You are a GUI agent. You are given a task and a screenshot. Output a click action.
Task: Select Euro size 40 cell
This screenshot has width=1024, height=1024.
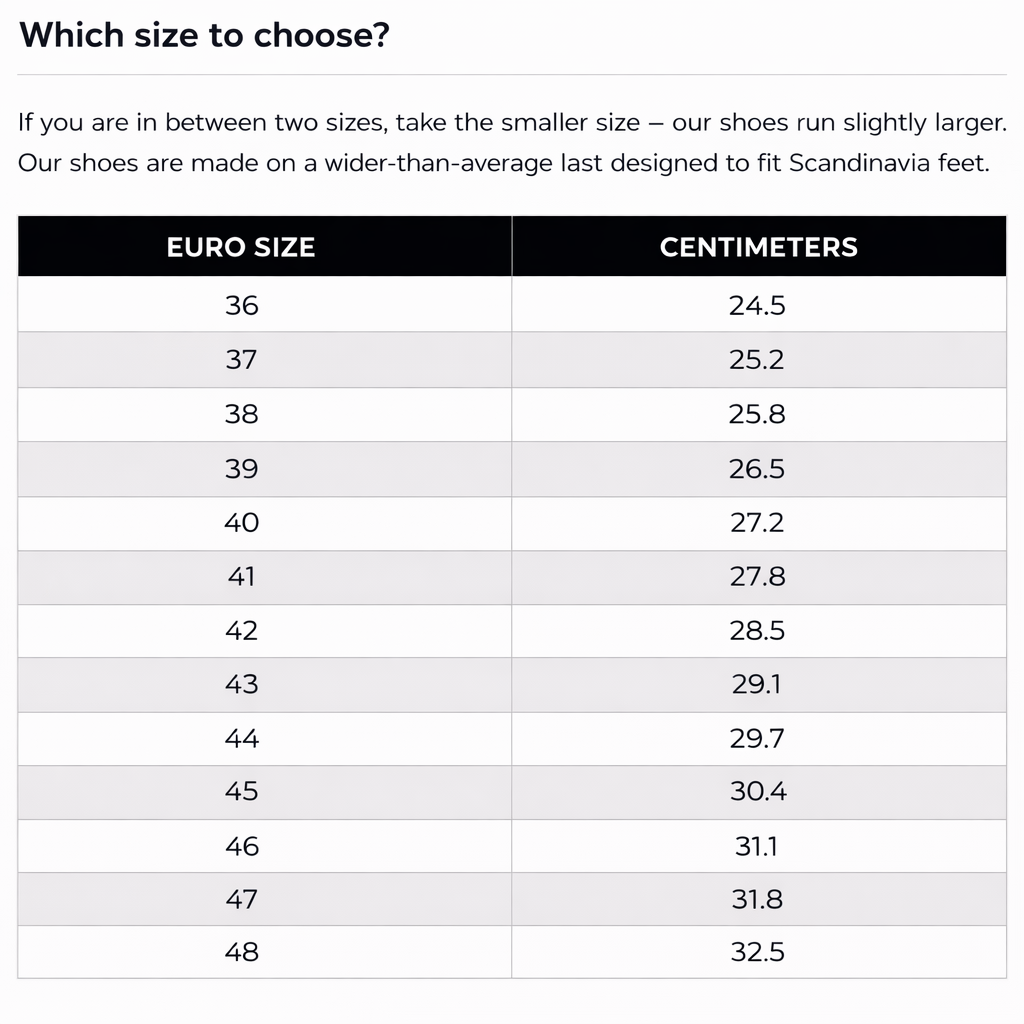pos(241,522)
